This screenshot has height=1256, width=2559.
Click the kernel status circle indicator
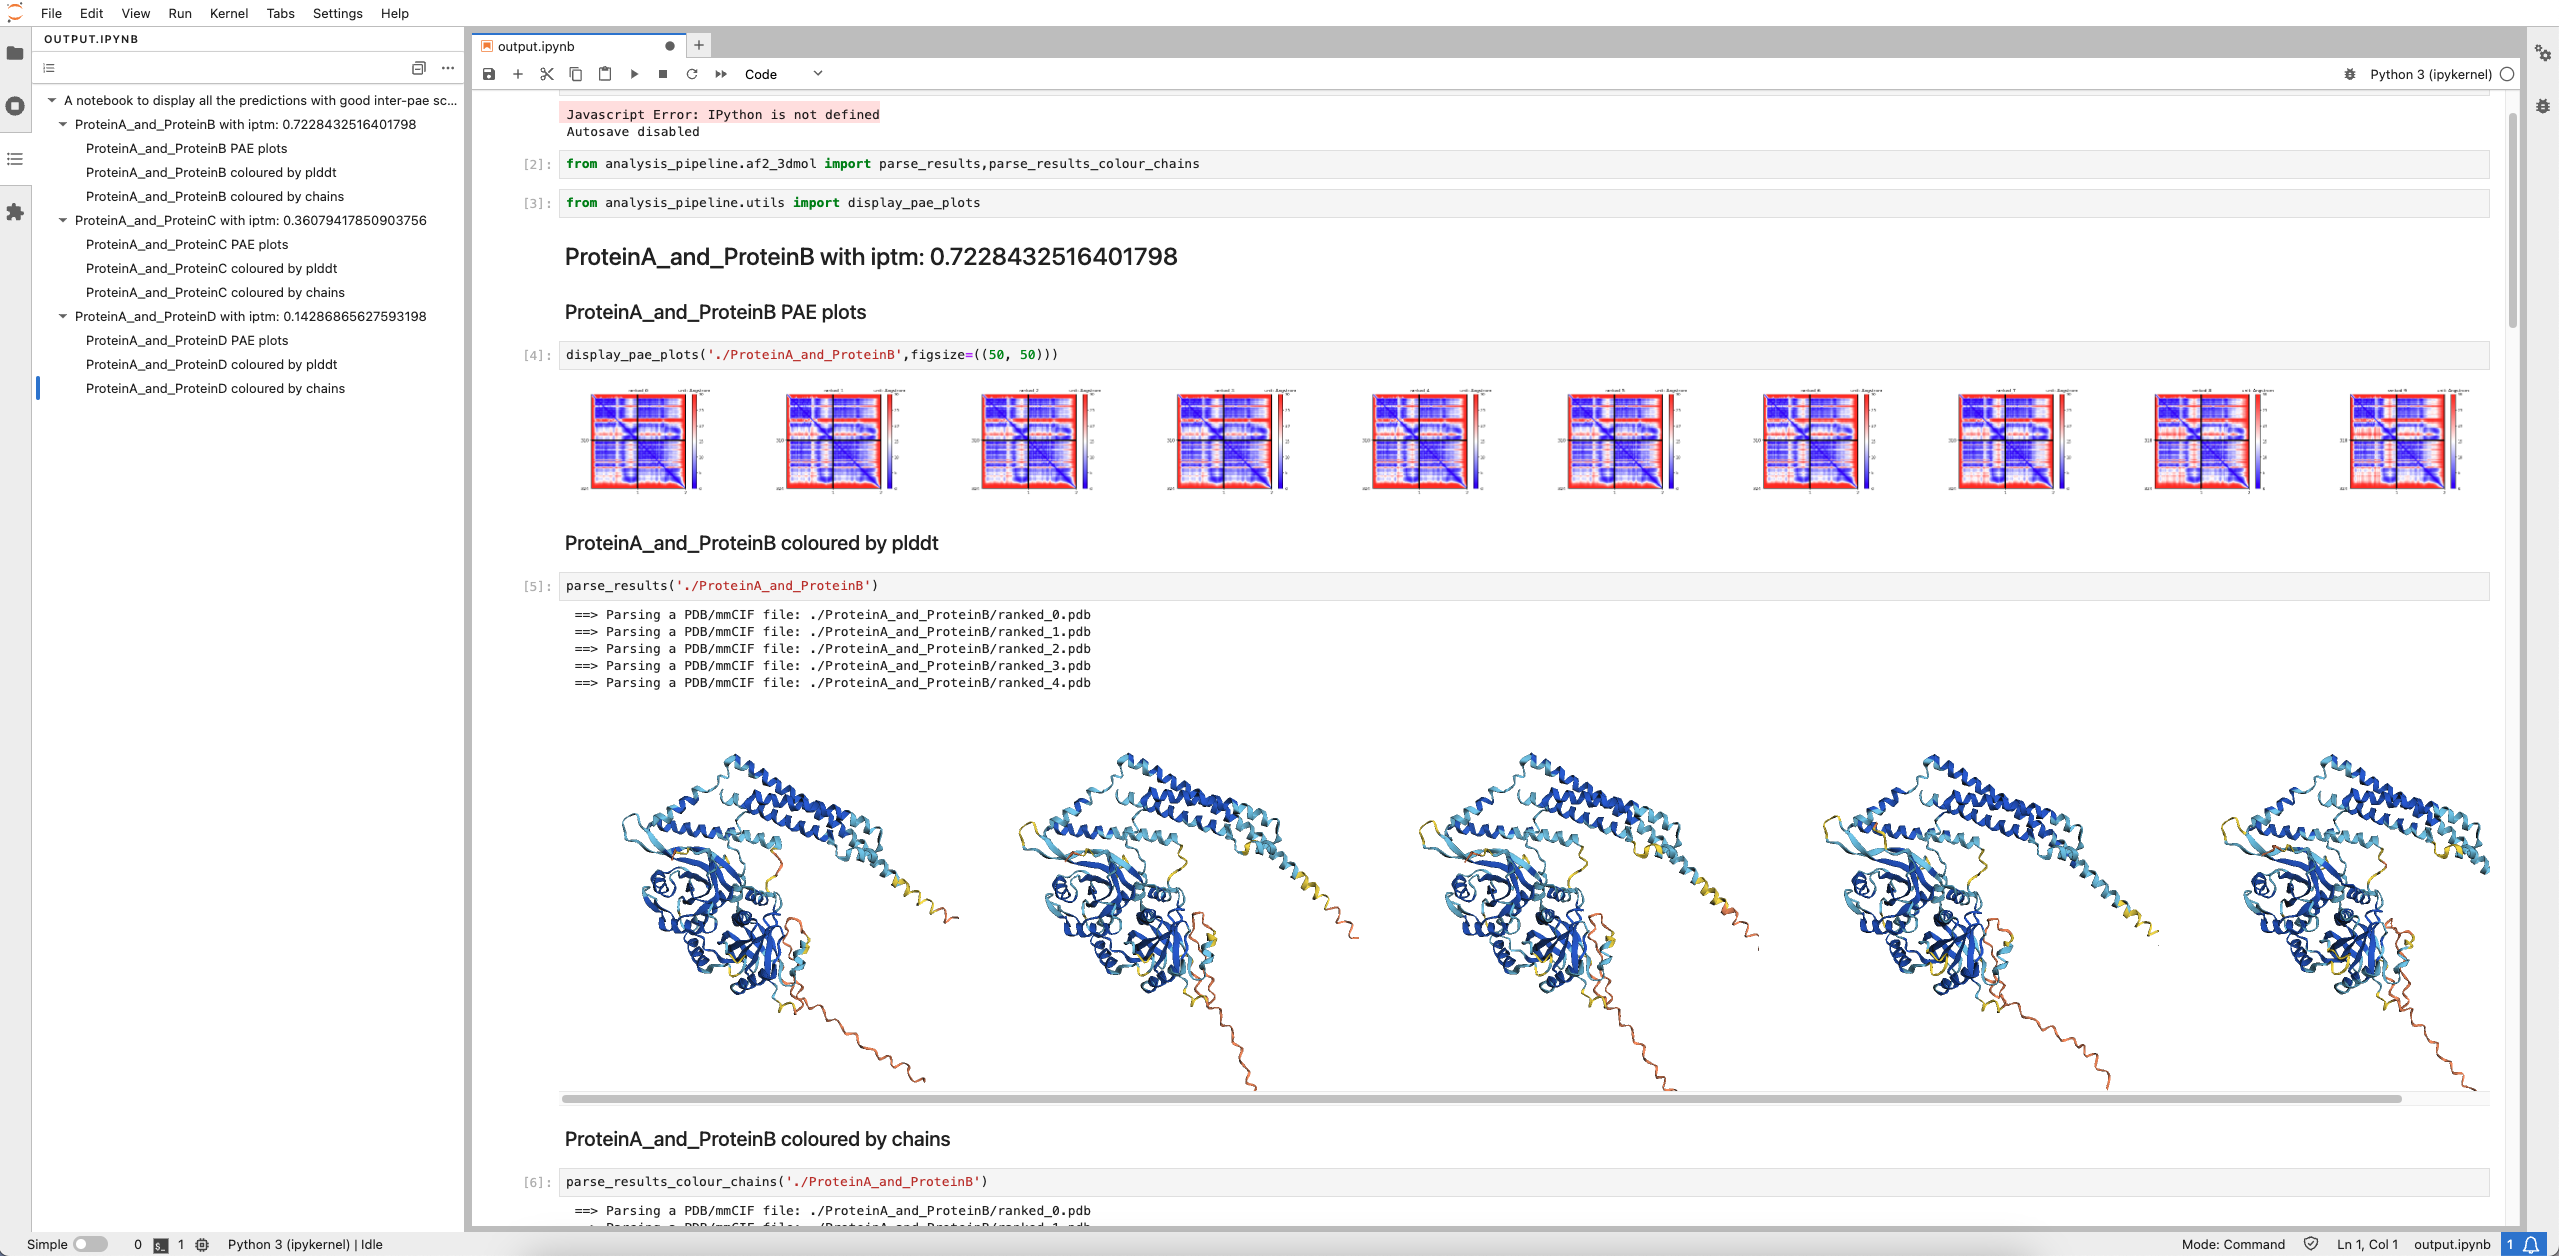point(2507,74)
